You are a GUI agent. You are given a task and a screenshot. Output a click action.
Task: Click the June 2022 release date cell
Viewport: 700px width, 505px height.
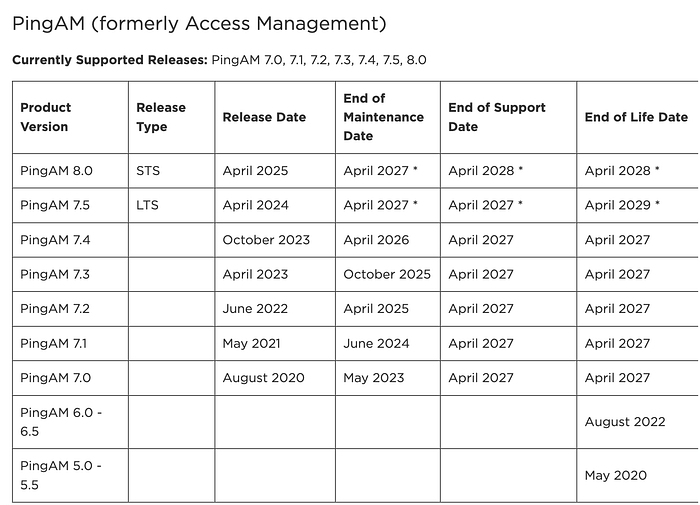(x=255, y=309)
